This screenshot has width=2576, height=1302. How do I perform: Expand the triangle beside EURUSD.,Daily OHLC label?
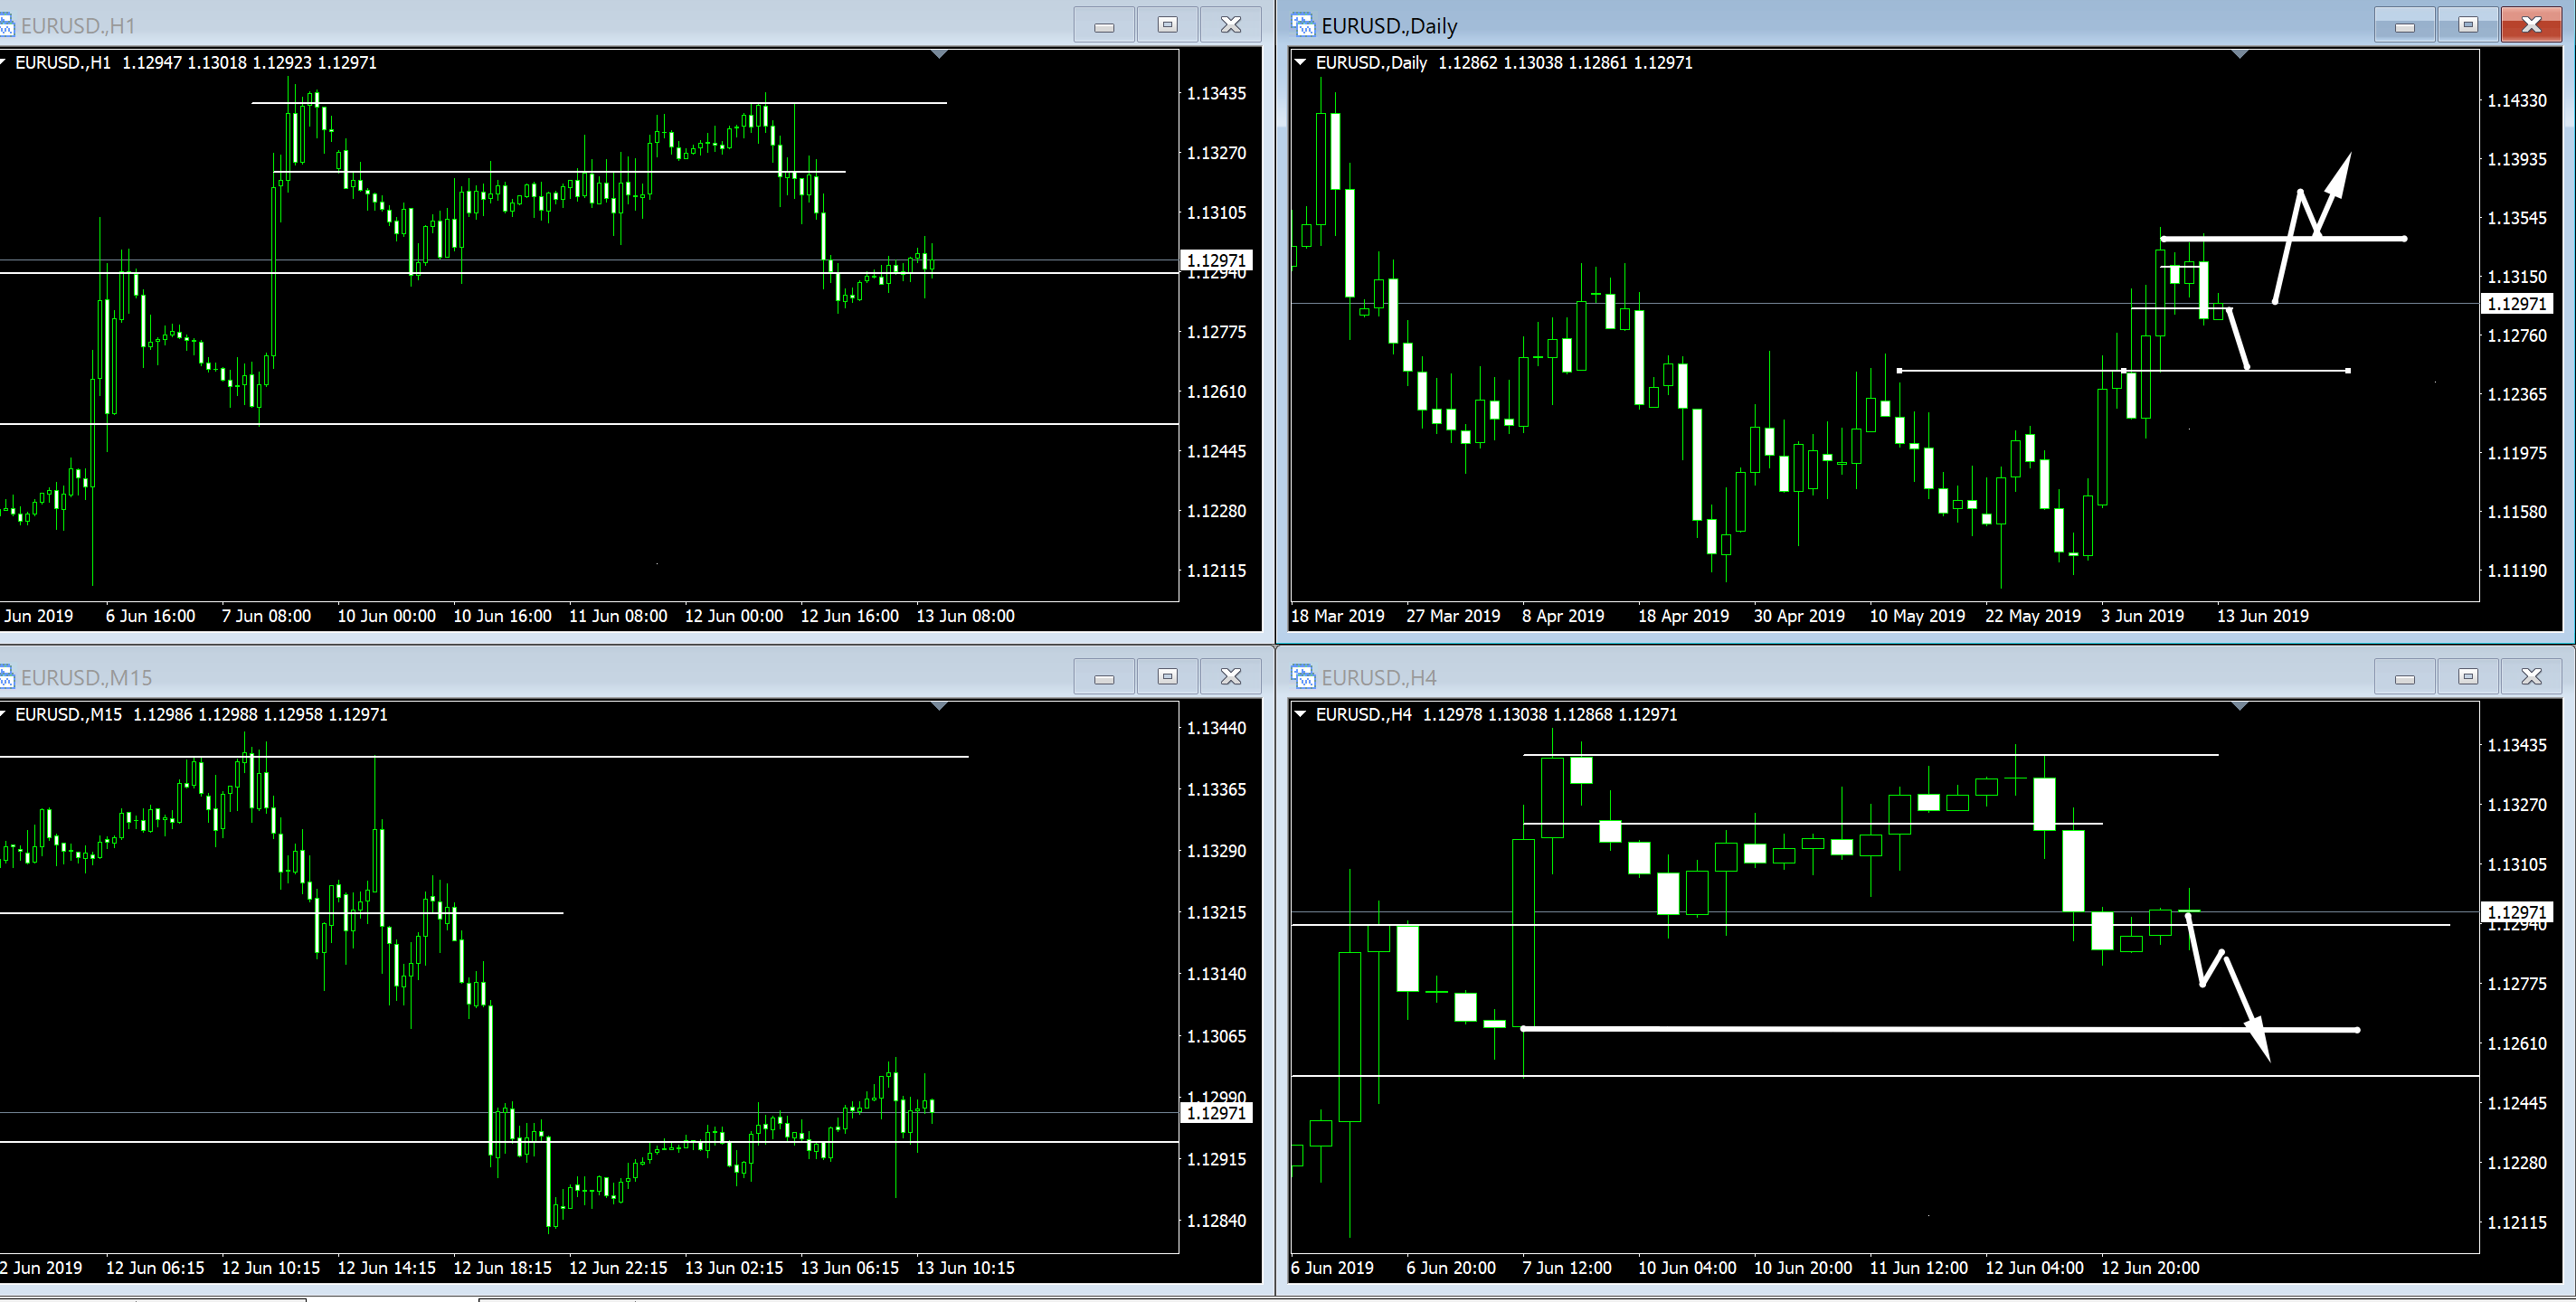tap(1301, 62)
